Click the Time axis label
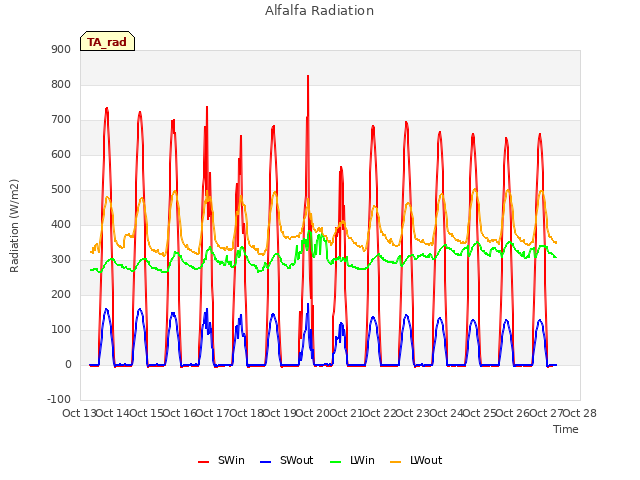 click(x=566, y=429)
